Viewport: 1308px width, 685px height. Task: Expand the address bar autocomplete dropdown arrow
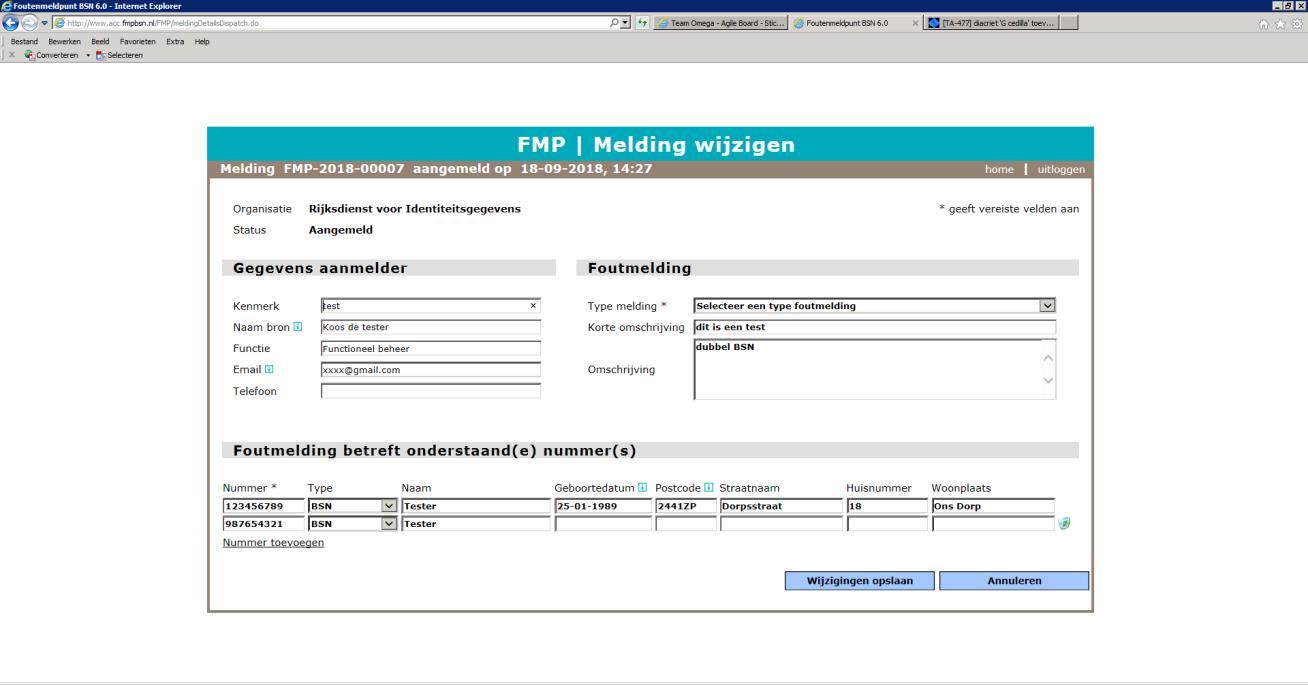click(x=624, y=23)
